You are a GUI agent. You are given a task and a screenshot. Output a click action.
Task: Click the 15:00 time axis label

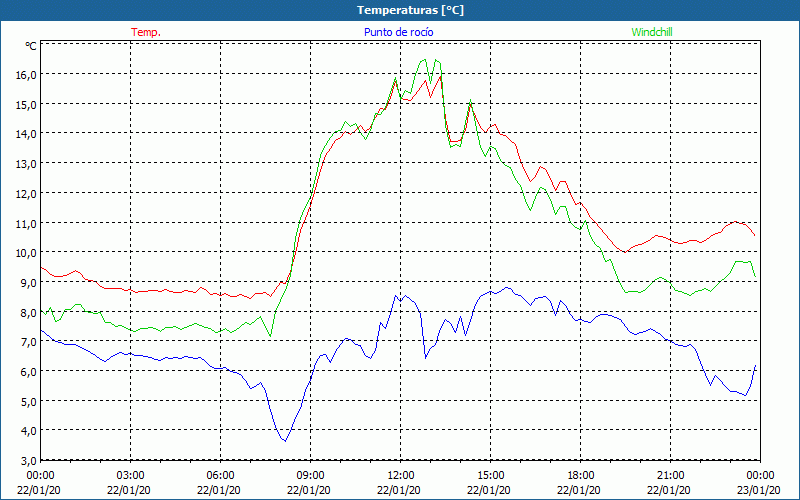pos(491,476)
